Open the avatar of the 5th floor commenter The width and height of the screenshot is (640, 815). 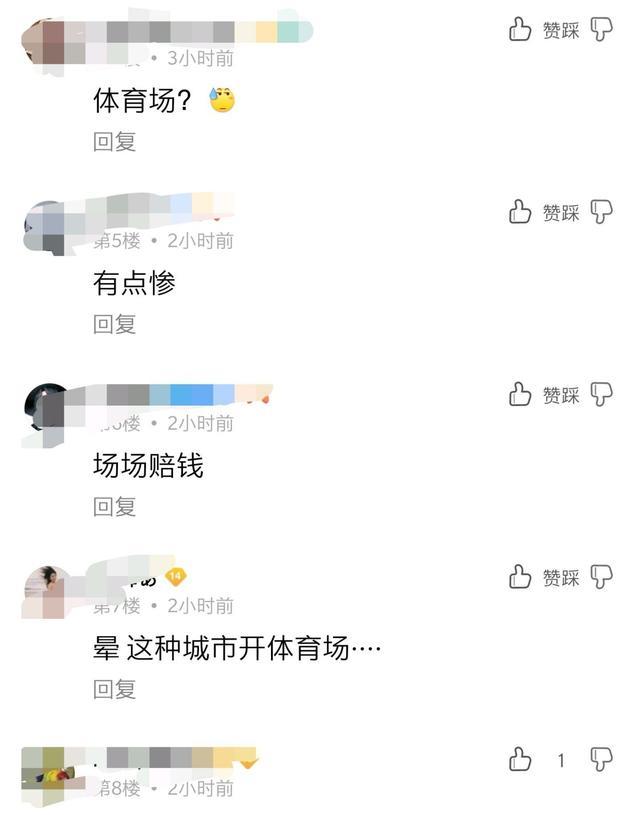point(45,228)
